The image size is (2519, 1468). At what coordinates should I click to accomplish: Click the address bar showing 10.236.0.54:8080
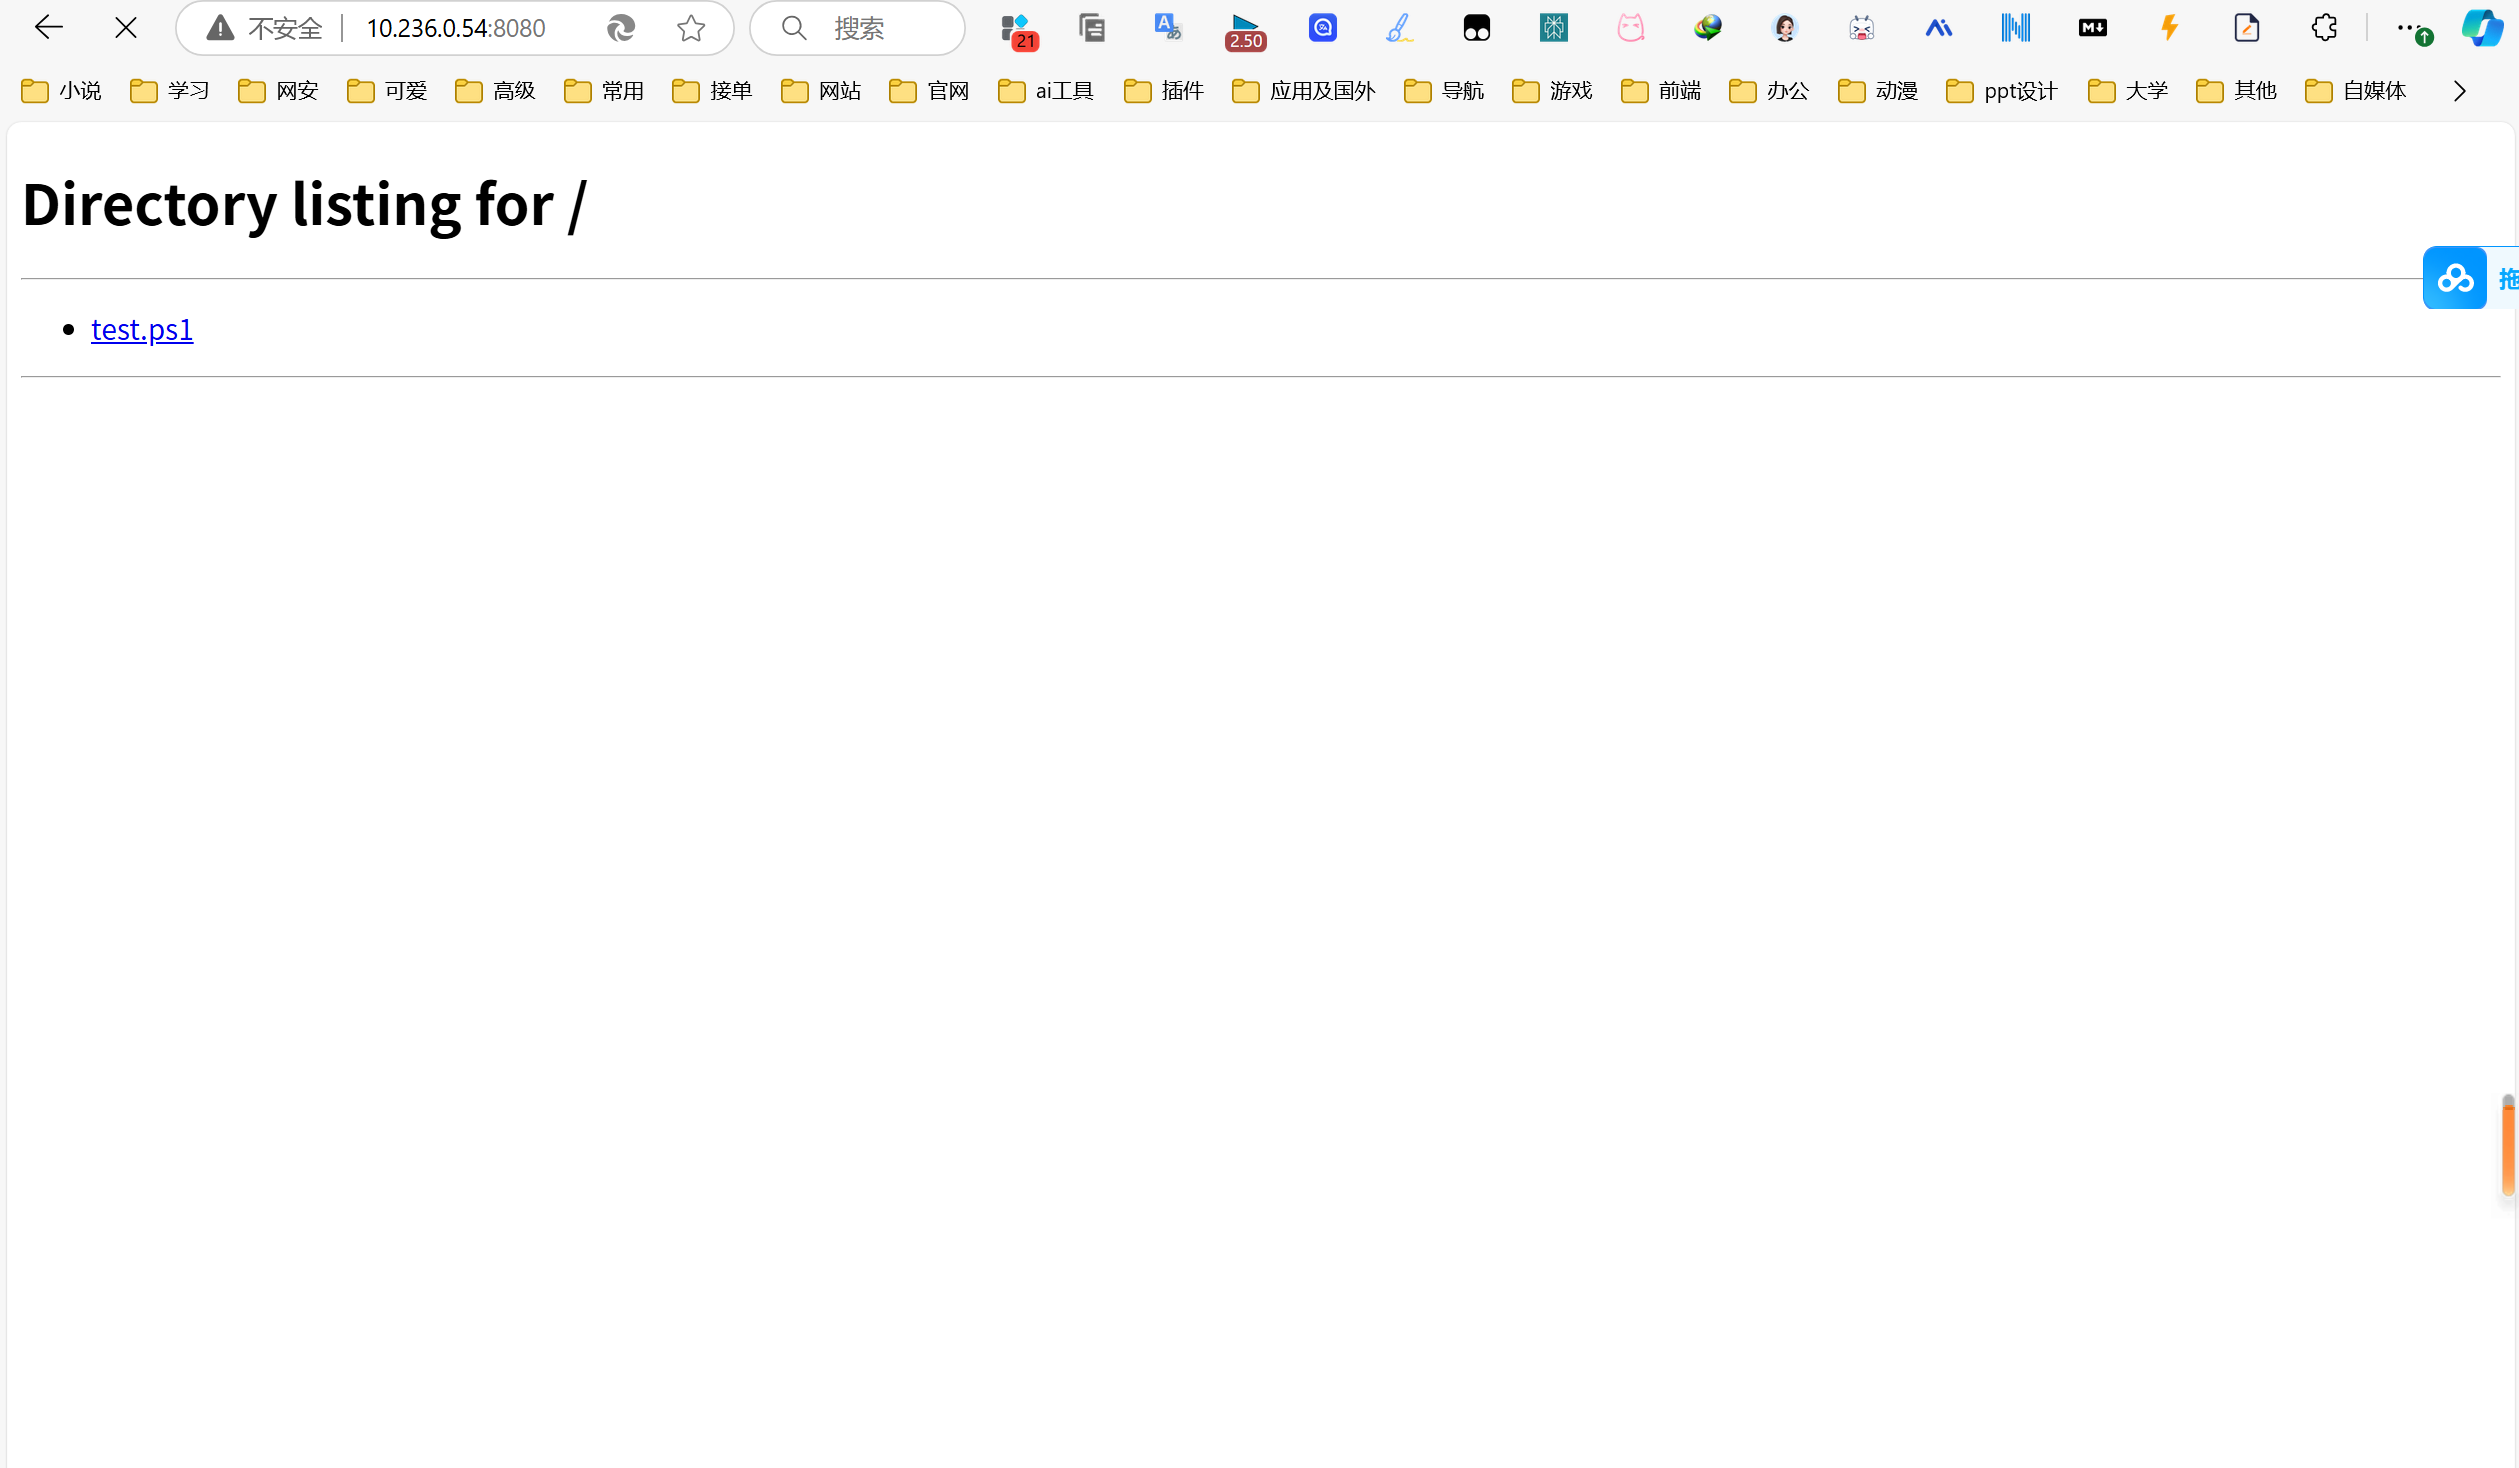coord(456,28)
